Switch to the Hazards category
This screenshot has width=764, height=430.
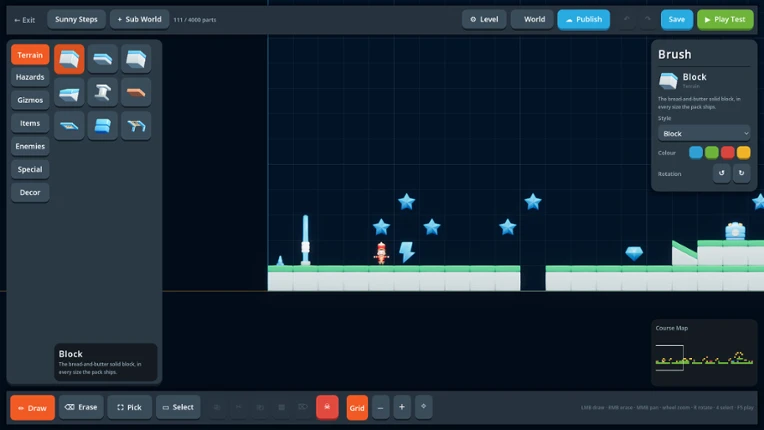coord(30,77)
